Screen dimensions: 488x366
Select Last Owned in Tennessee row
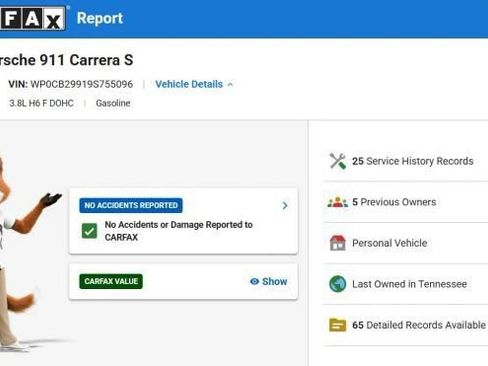click(x=405, y=284)
